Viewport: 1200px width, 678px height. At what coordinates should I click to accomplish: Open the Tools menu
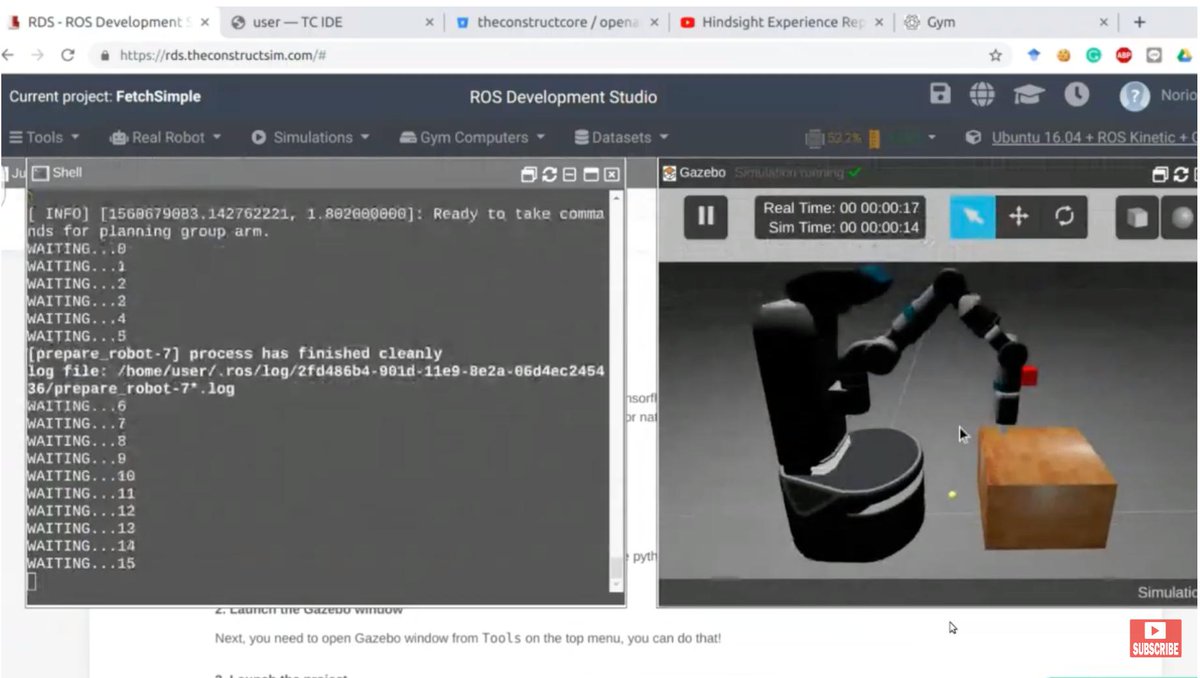(x=44, y=137)
